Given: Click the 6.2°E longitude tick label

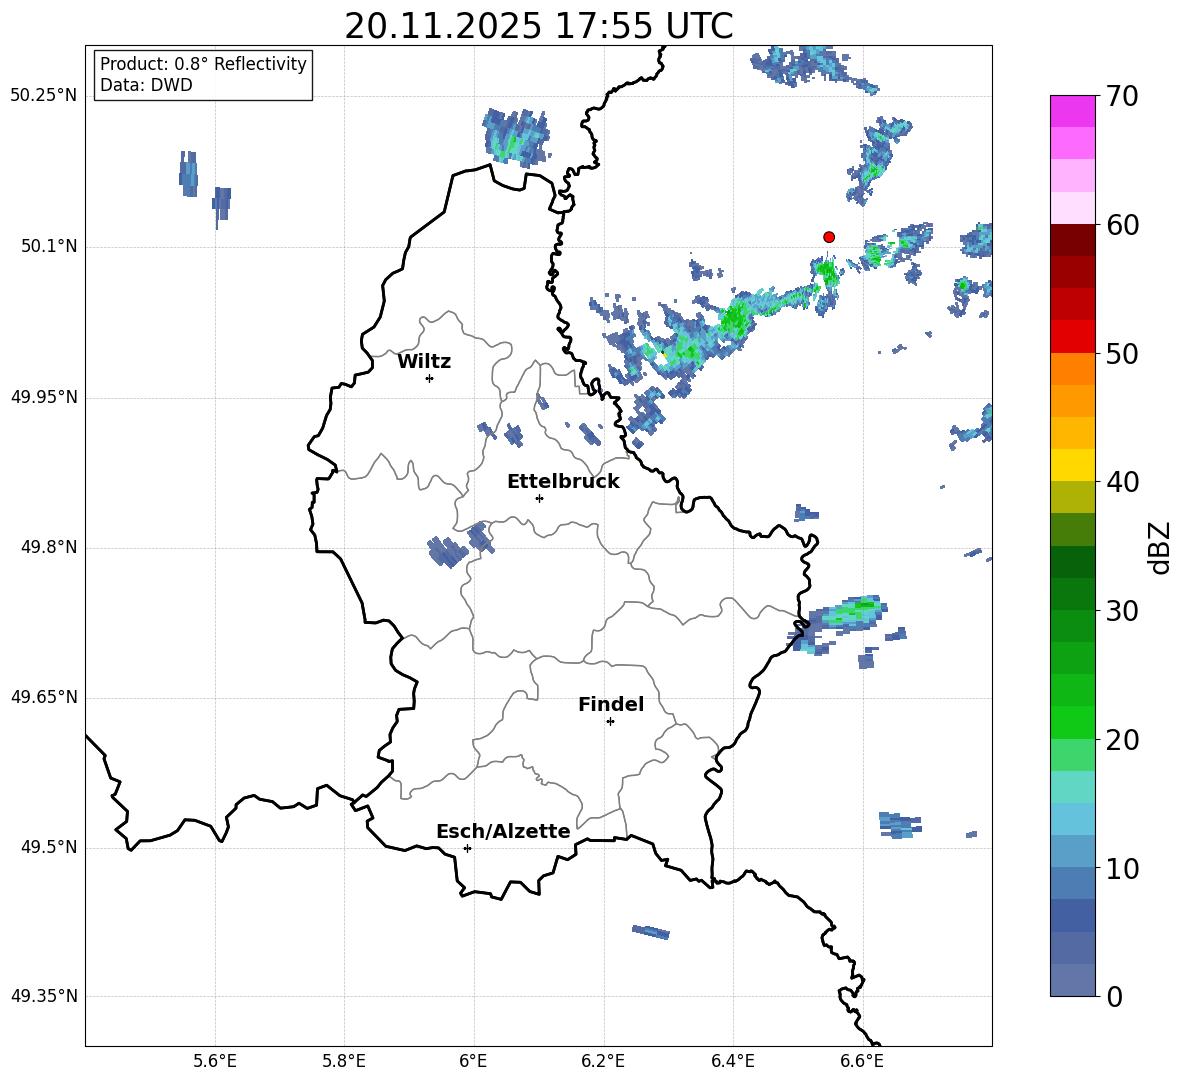Looking at the screenshot, I should pos(603,1061).
